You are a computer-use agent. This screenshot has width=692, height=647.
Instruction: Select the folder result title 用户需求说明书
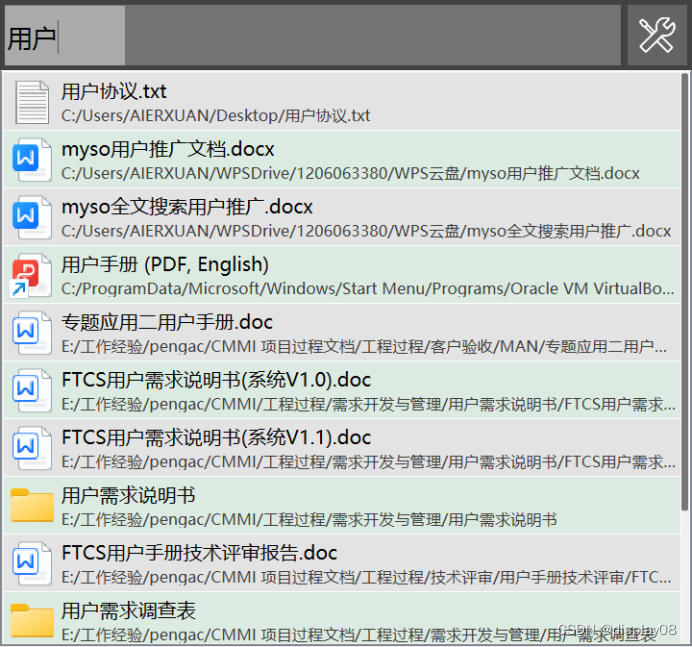(x=128, y=495)
